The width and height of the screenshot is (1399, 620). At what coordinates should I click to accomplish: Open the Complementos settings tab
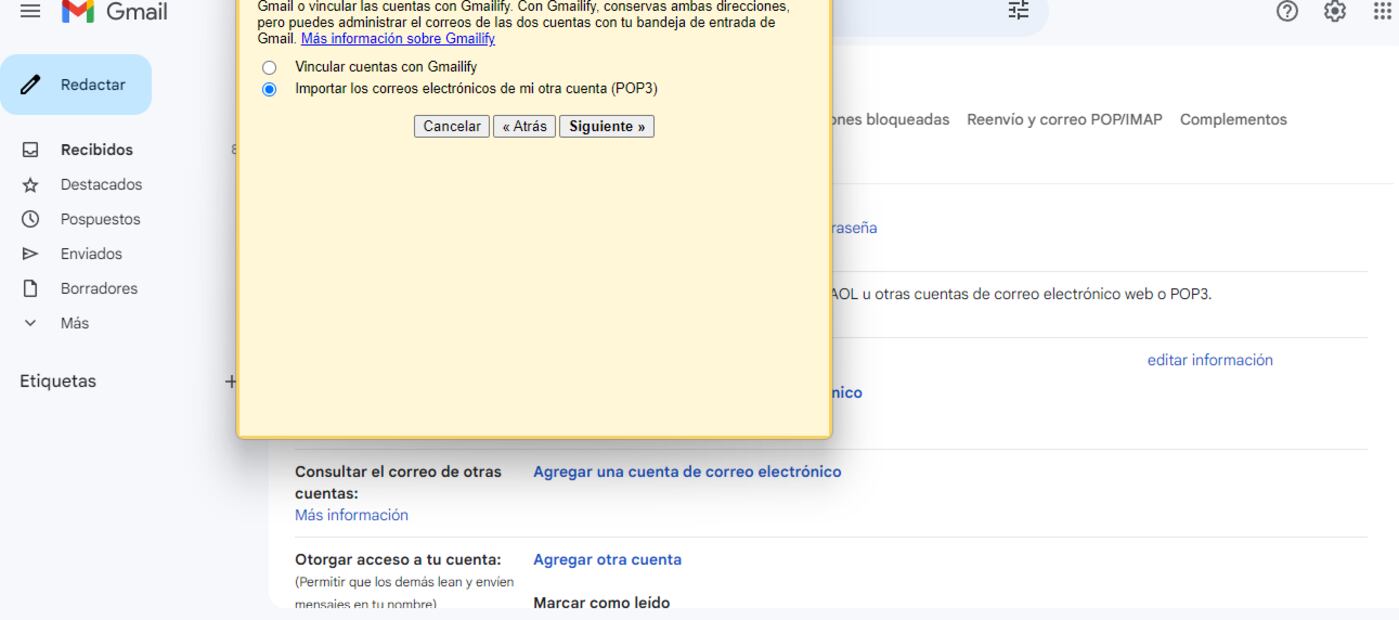1233,119
